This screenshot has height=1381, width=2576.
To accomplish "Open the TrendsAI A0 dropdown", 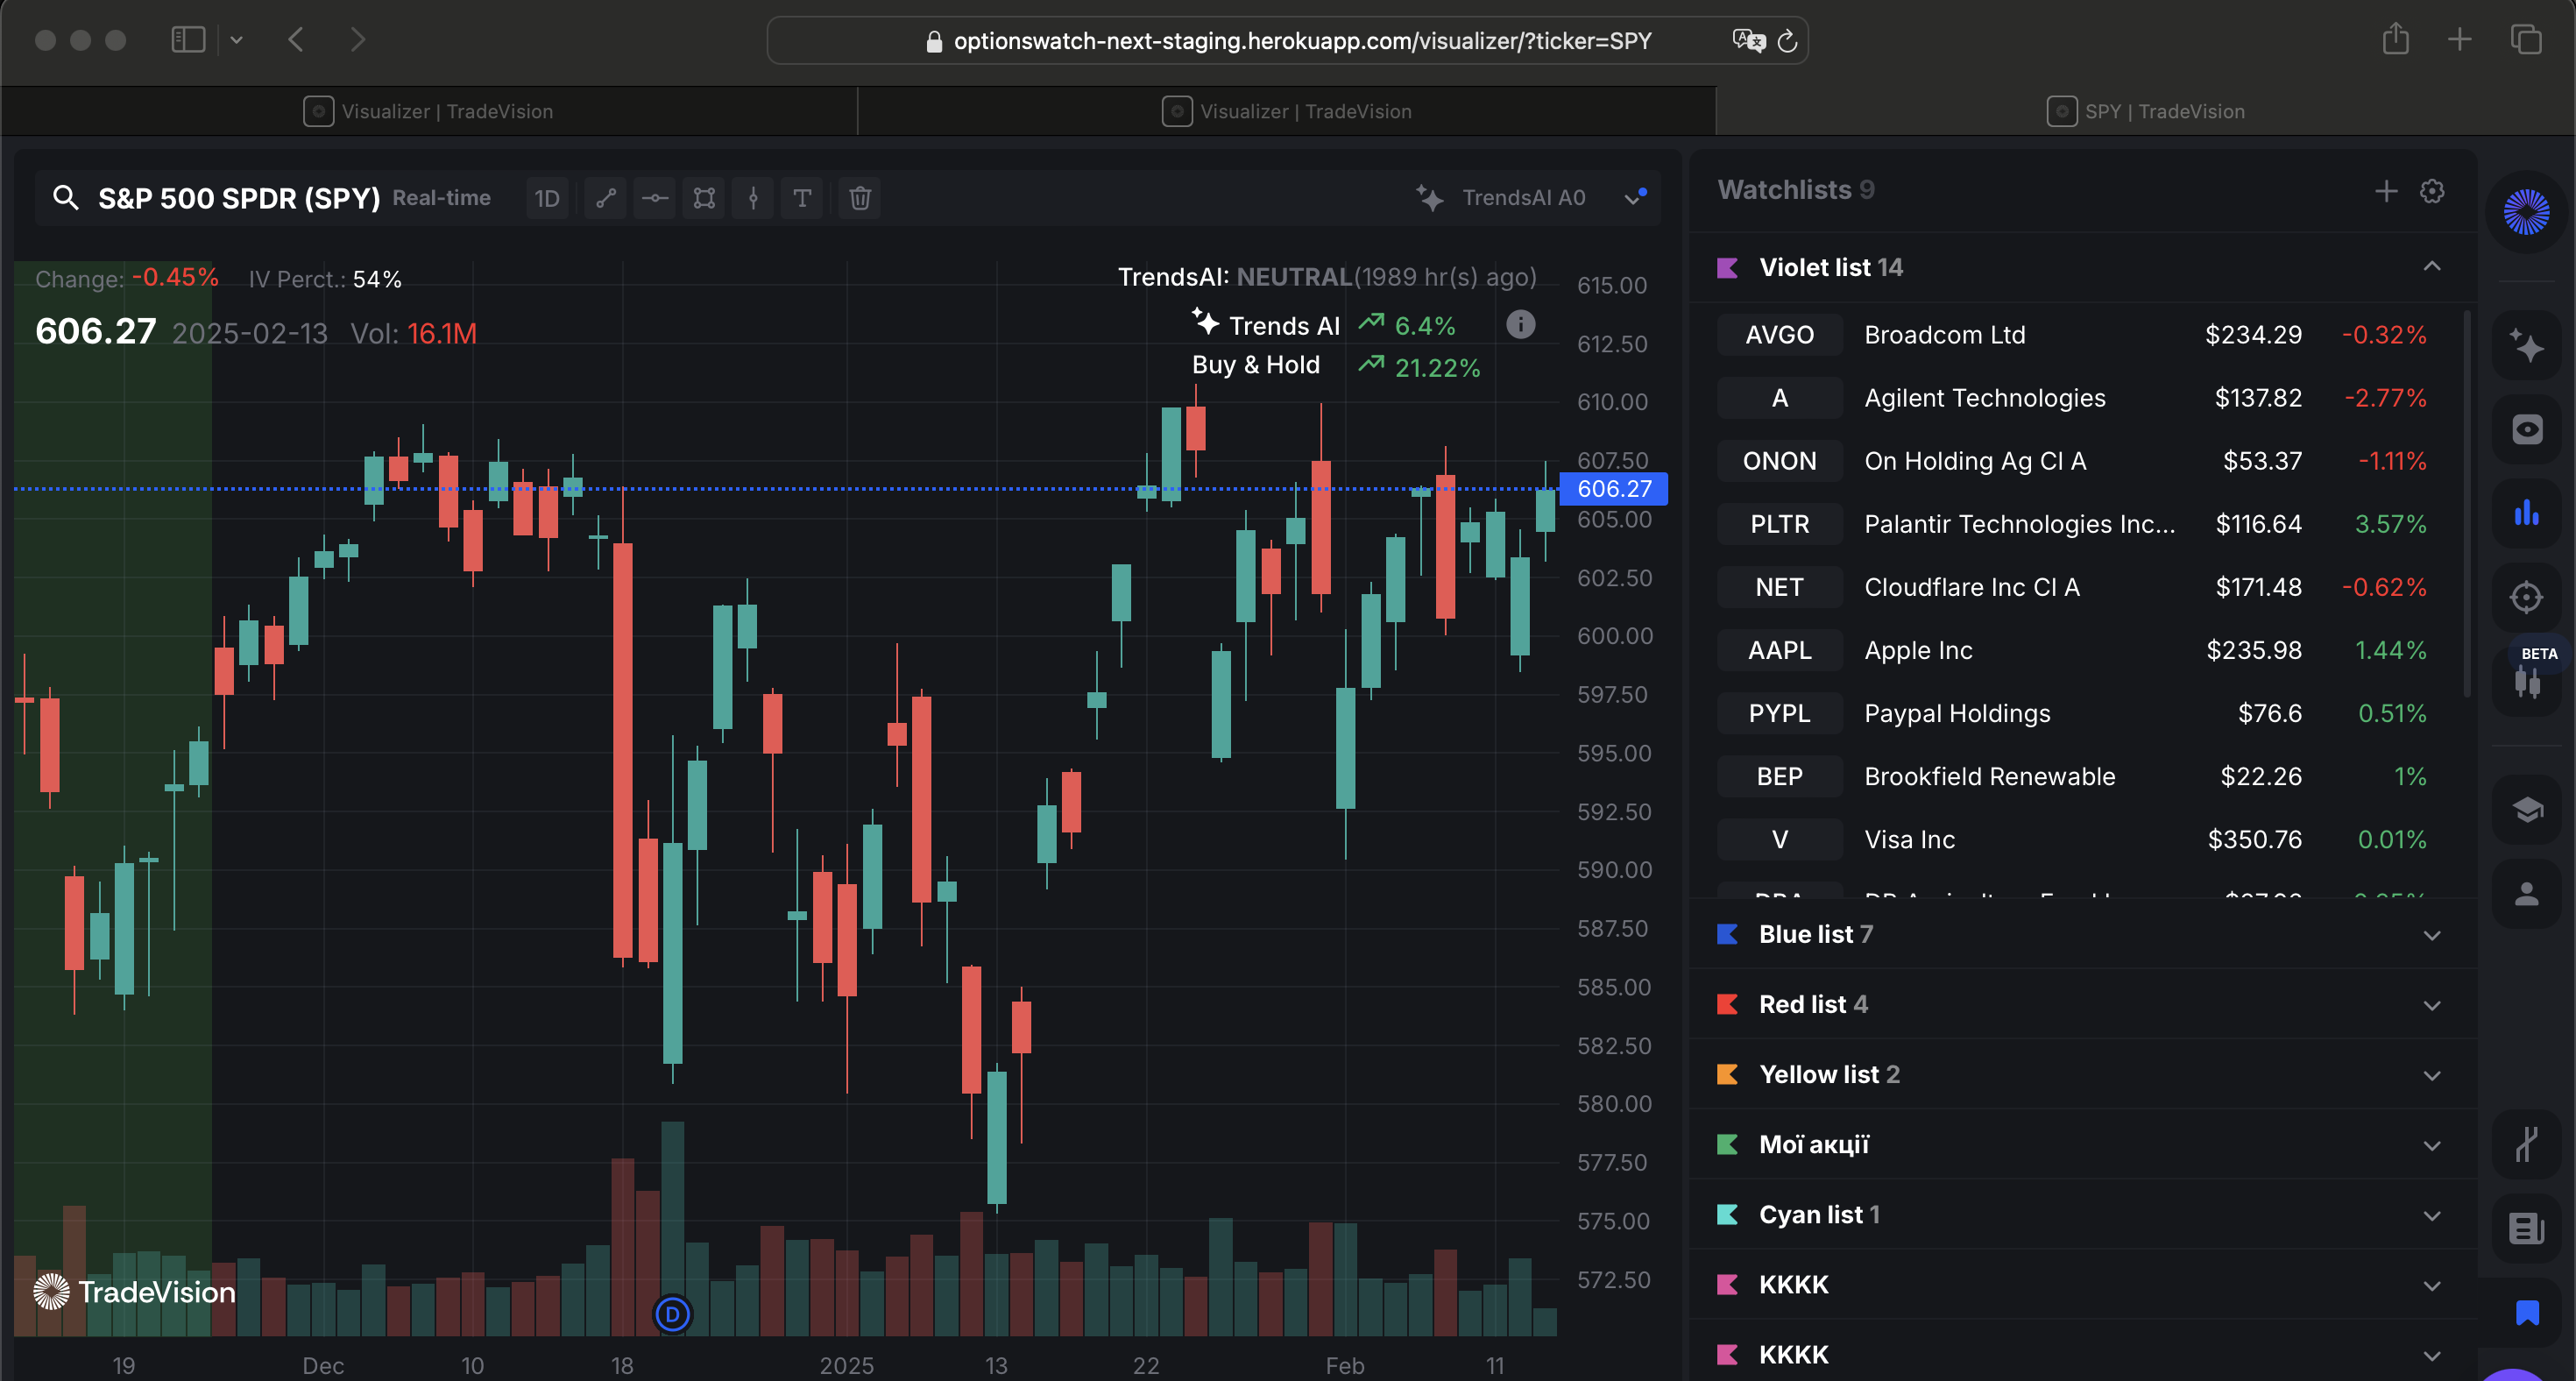I will coord(1633,198).
